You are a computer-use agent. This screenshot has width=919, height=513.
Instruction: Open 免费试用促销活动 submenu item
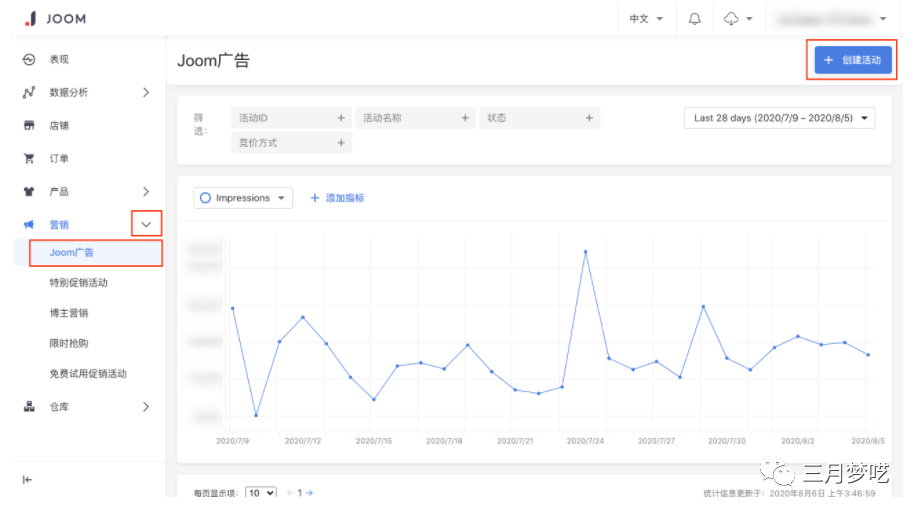point(88,373)
